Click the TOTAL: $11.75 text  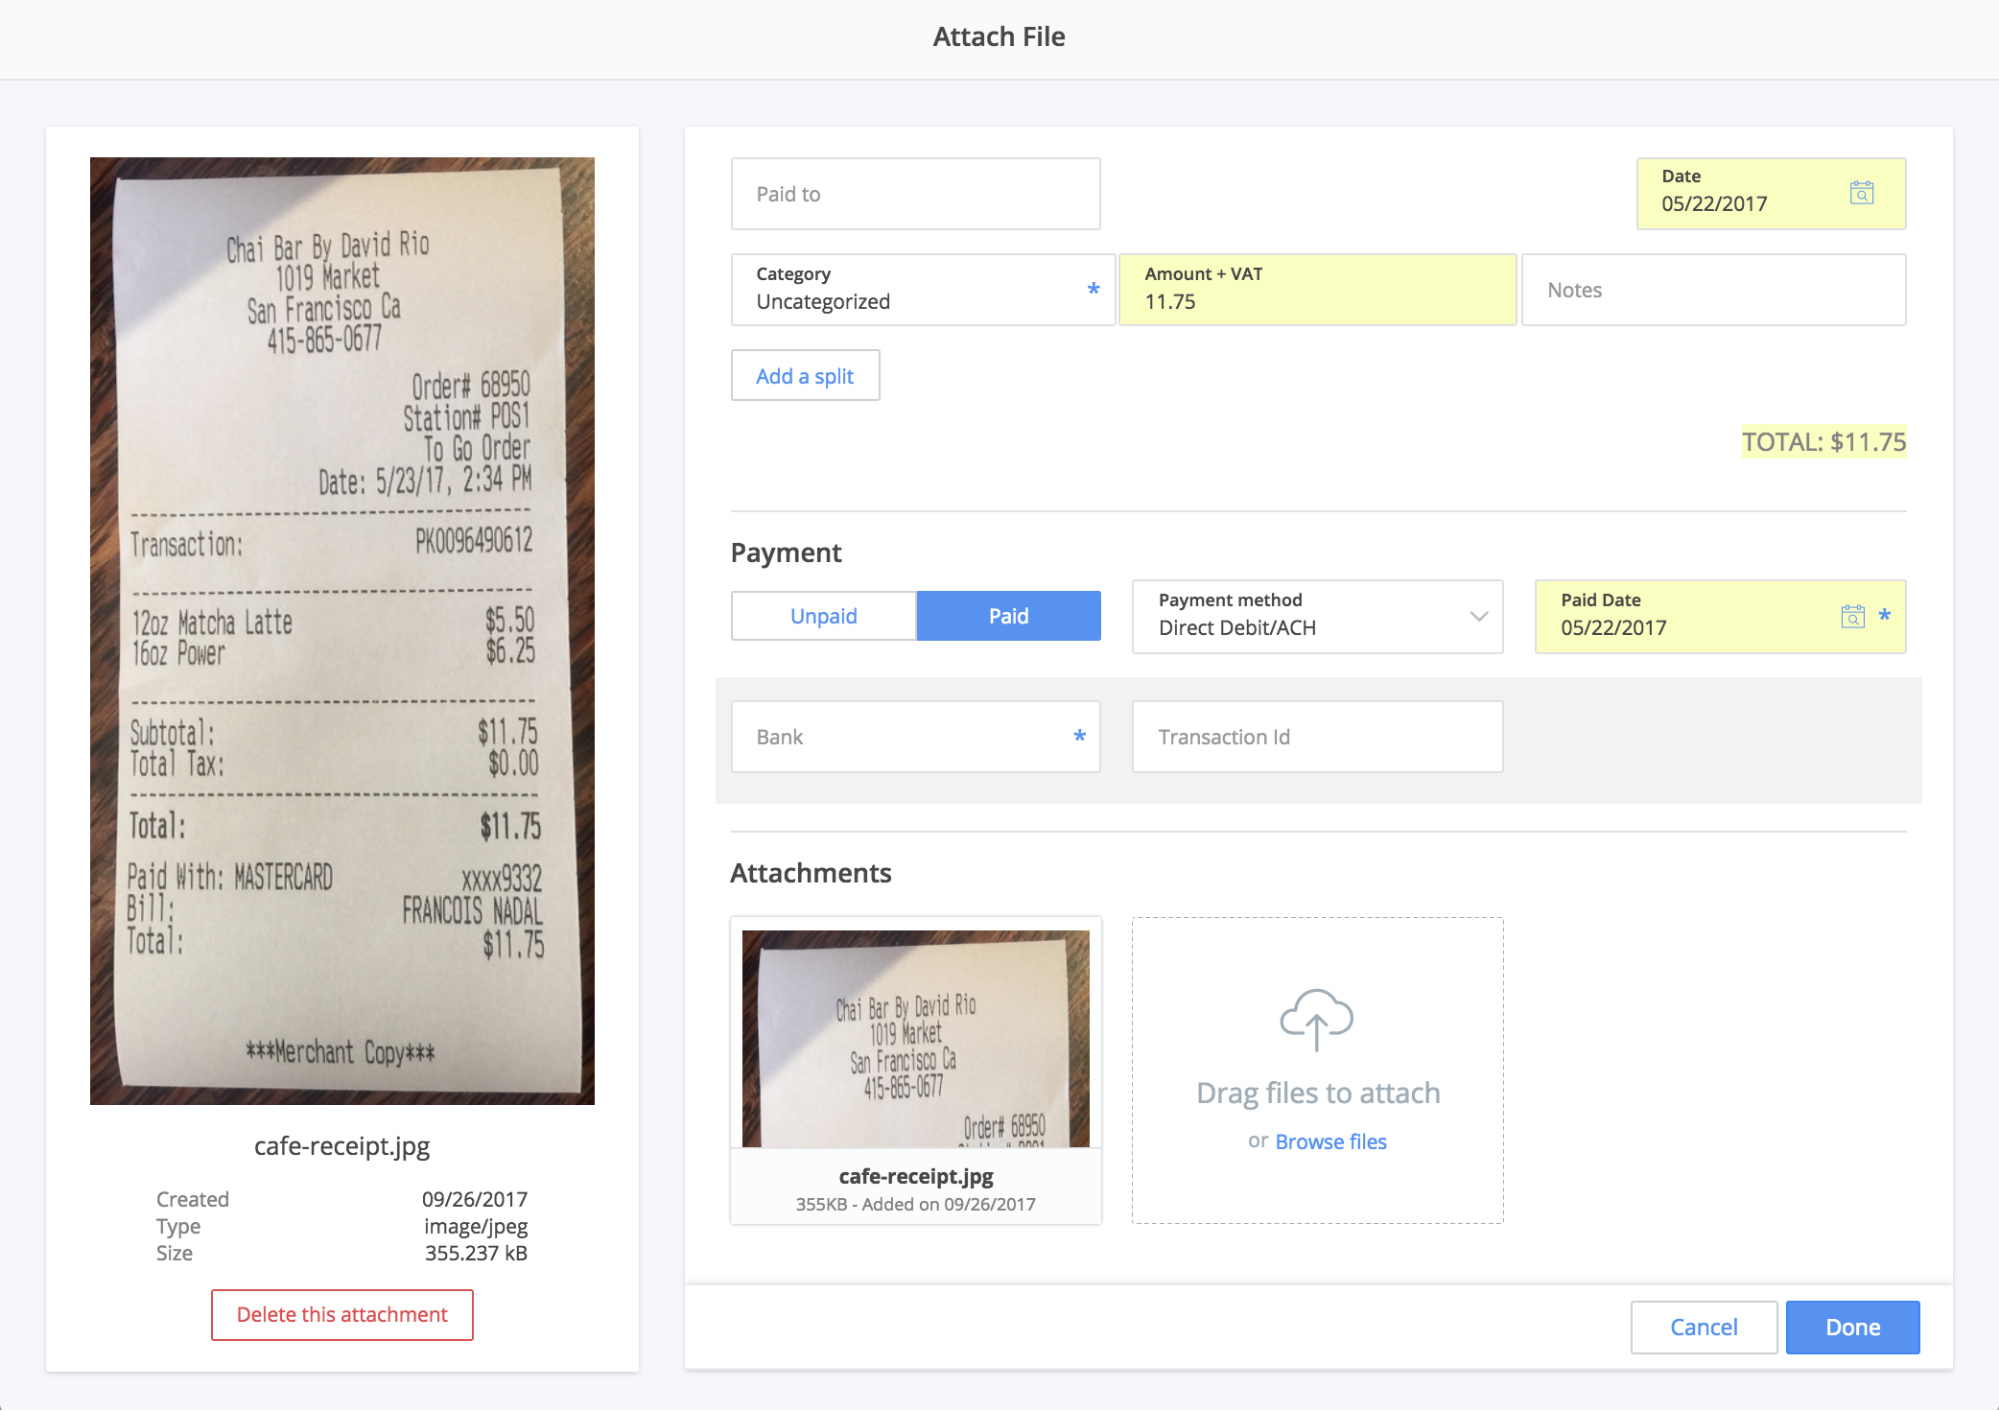pyautogui.click(x=1824, y=442)
